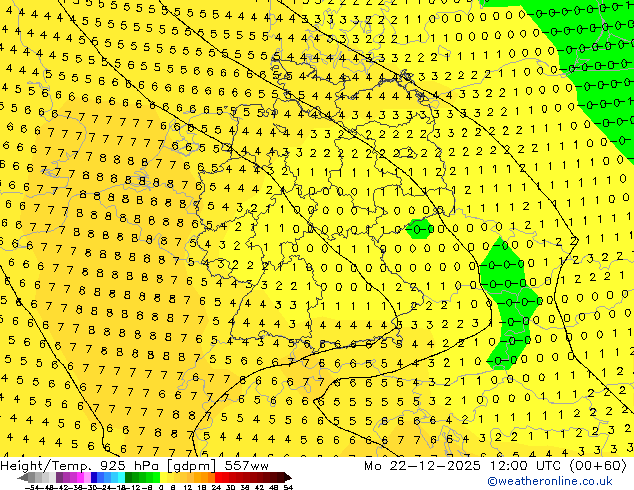The width and height of the screenshot is (634, 490).
Task: Click the dark blue swatch in legend
Action: pos(94,477)
